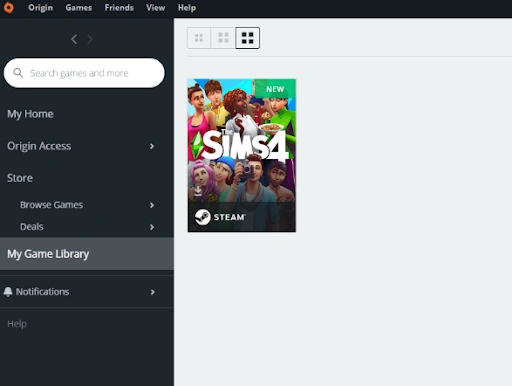The height and width of the screenshot is (386, 512).
Task: Switch to medium grid view
Action: click(223, 38)
